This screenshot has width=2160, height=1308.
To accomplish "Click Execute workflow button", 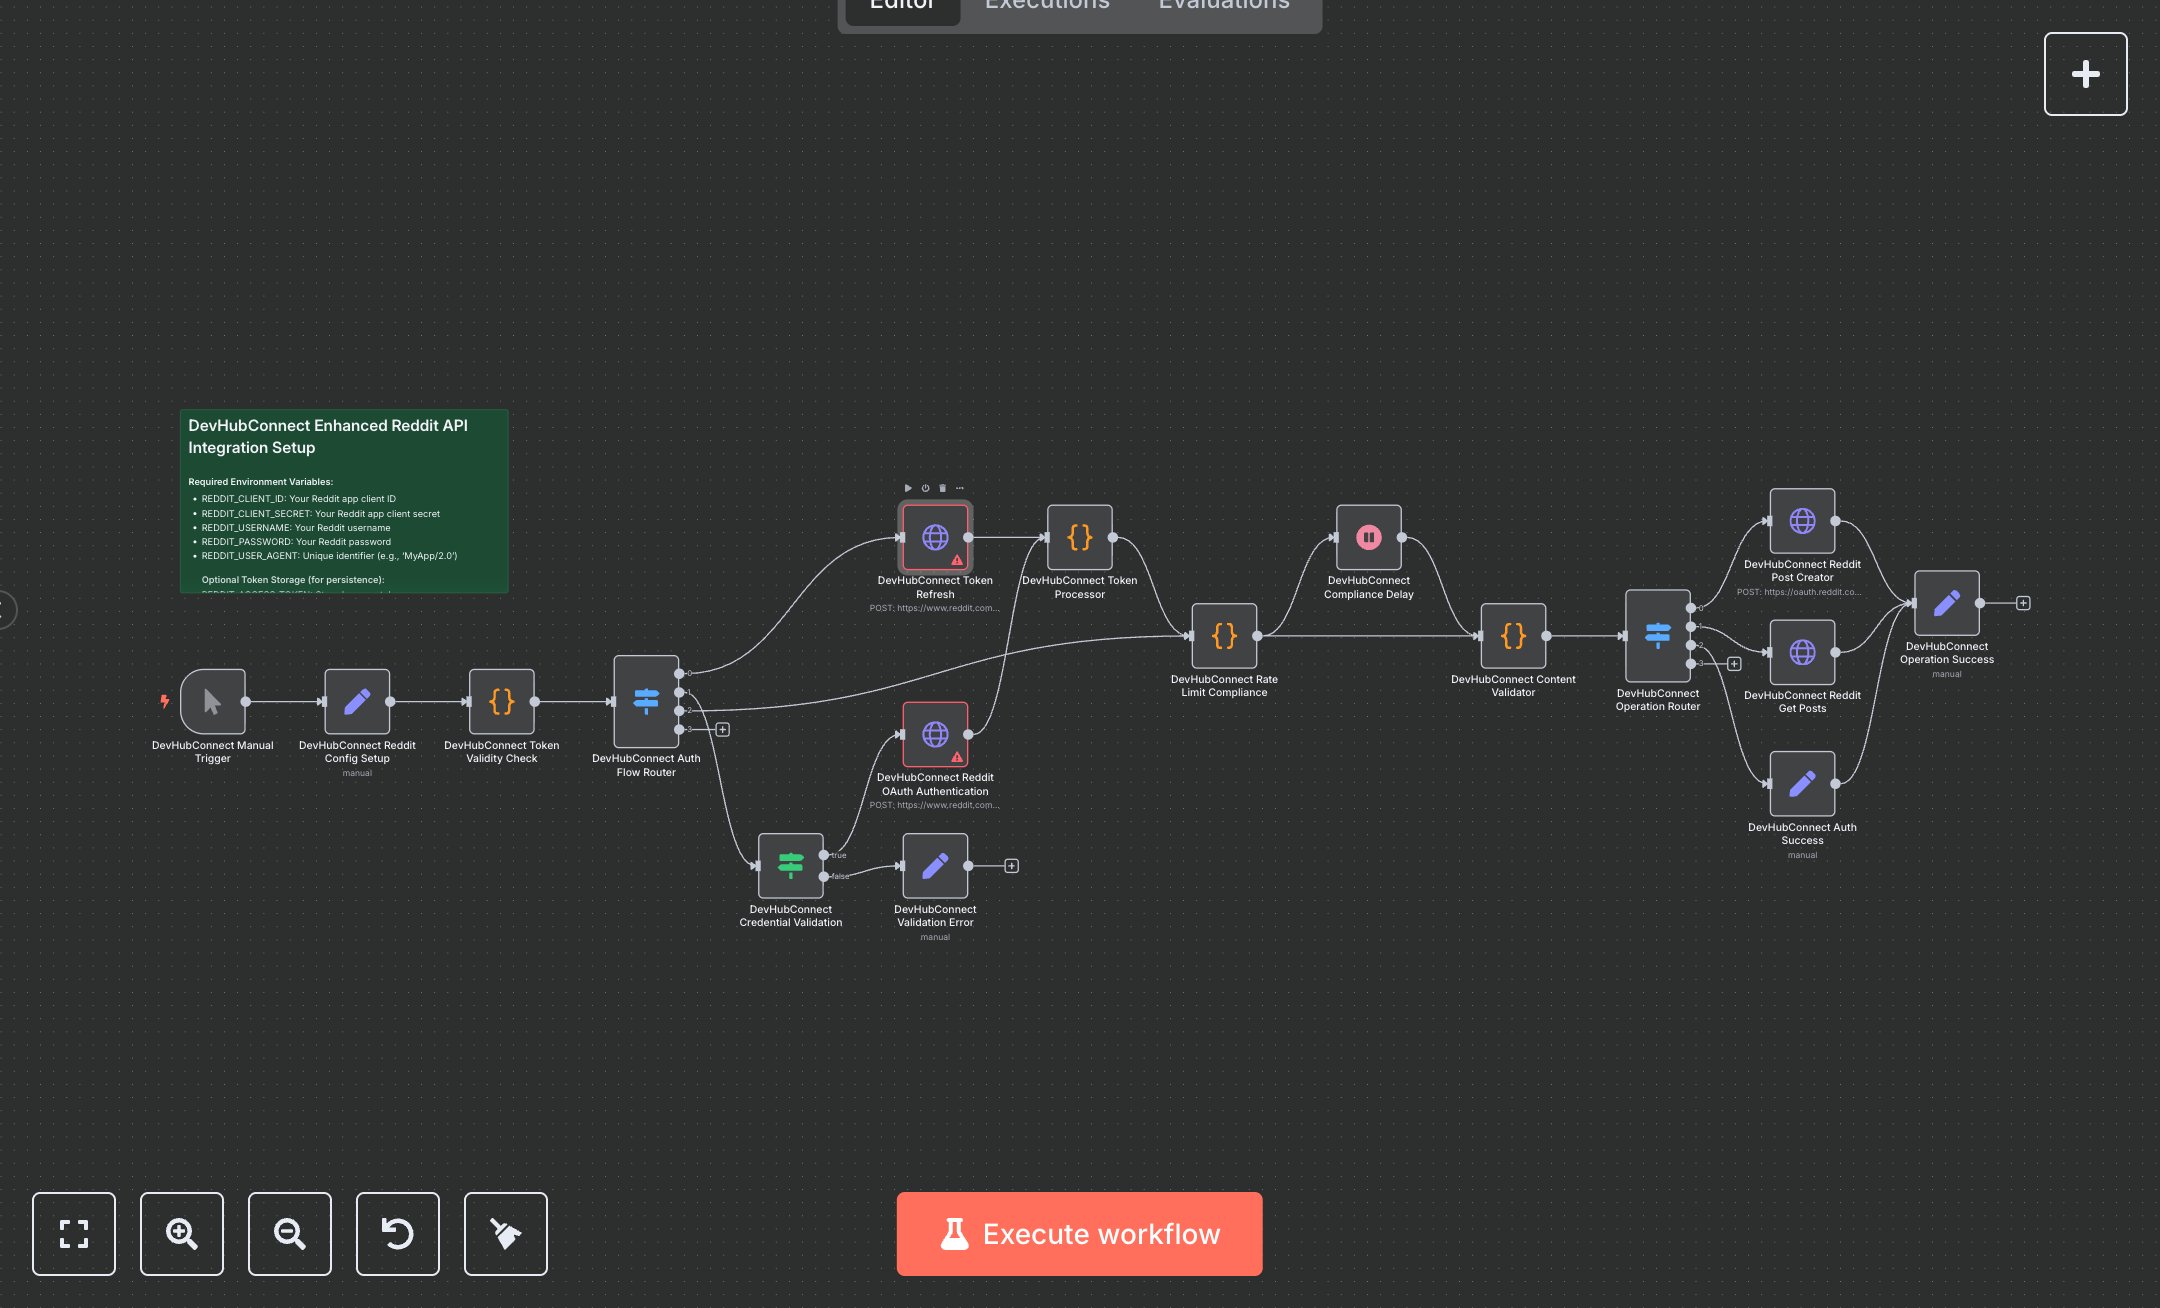I will [x=1079, y=1233].
